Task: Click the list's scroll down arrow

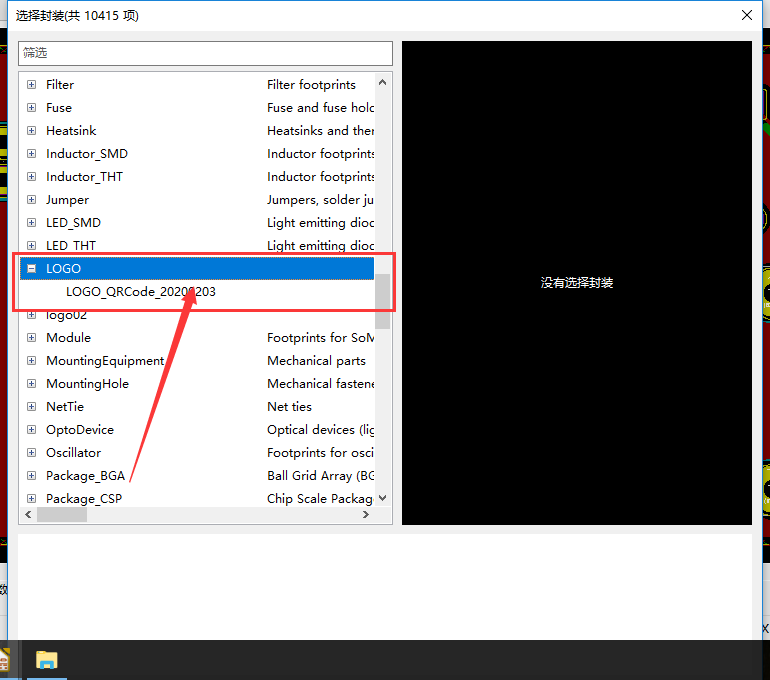Action: 383,498
